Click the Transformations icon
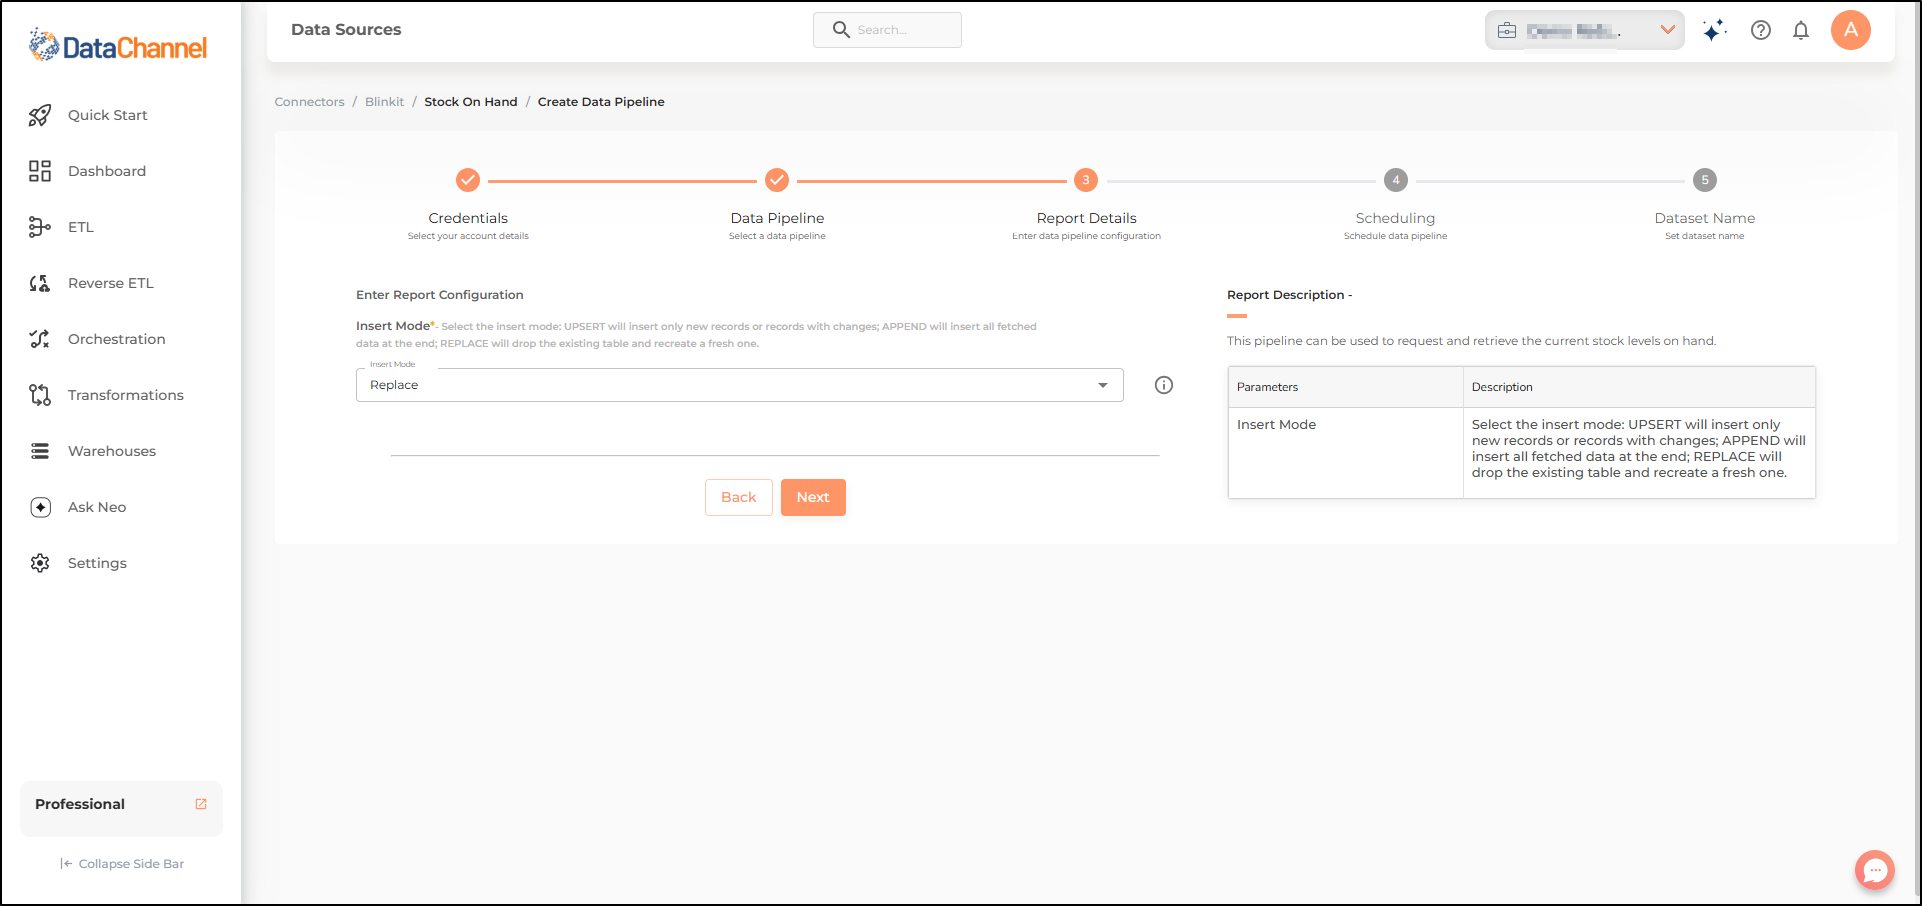 click(40, 395)
